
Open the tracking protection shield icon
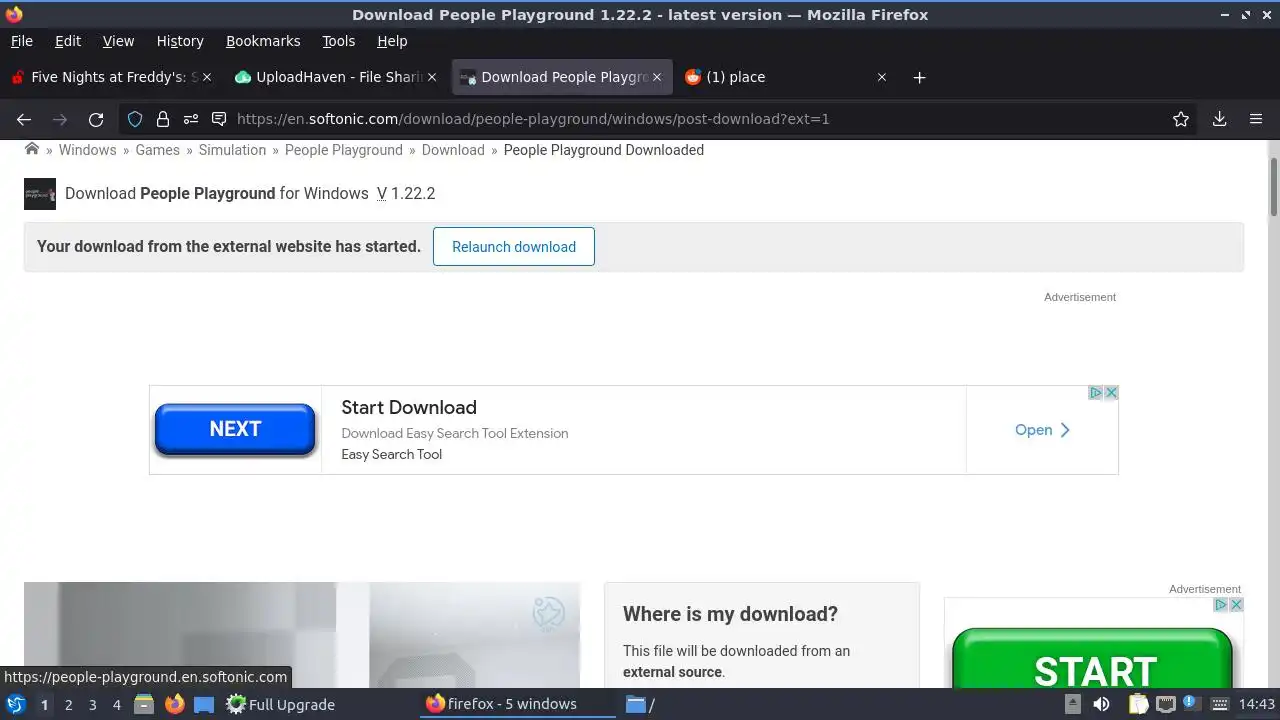point(135,119)
